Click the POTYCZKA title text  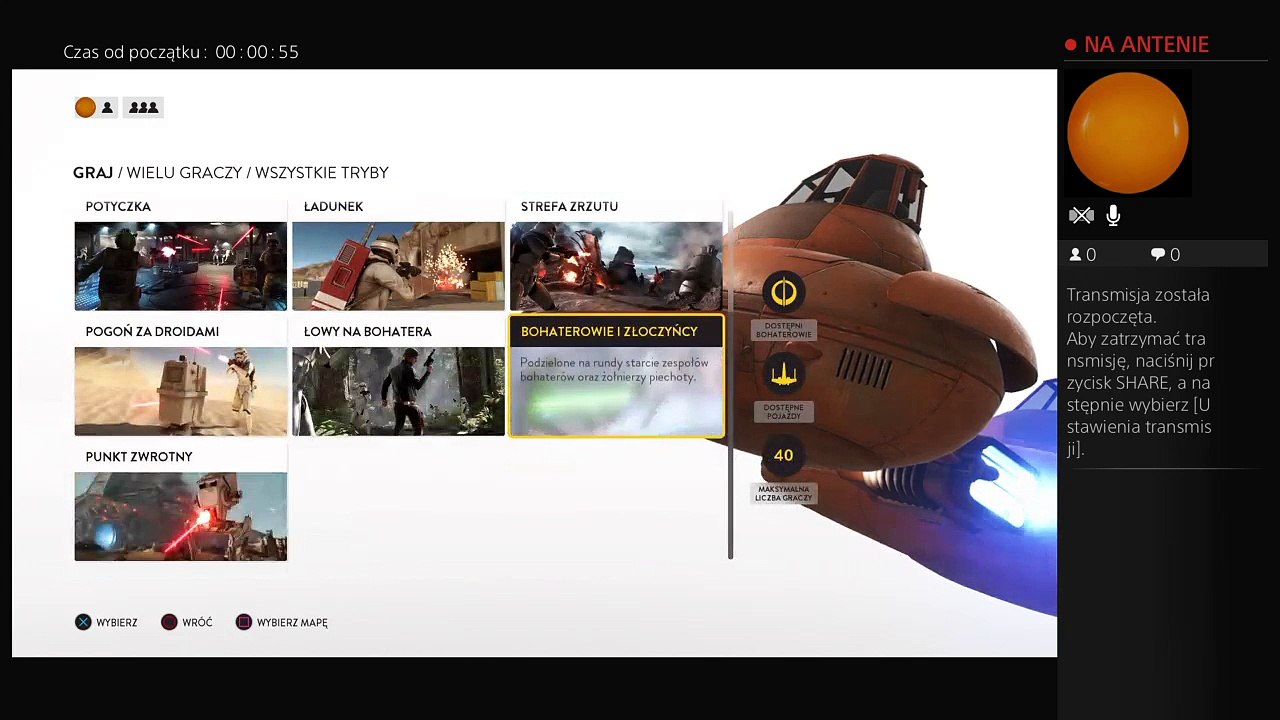(x=118, y=206)
